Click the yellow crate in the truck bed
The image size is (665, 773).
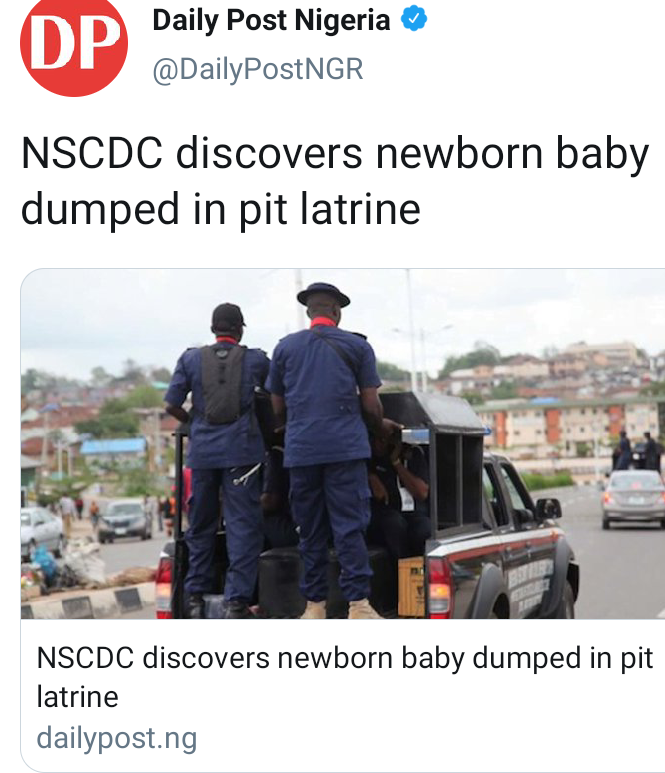click(411, 587)
